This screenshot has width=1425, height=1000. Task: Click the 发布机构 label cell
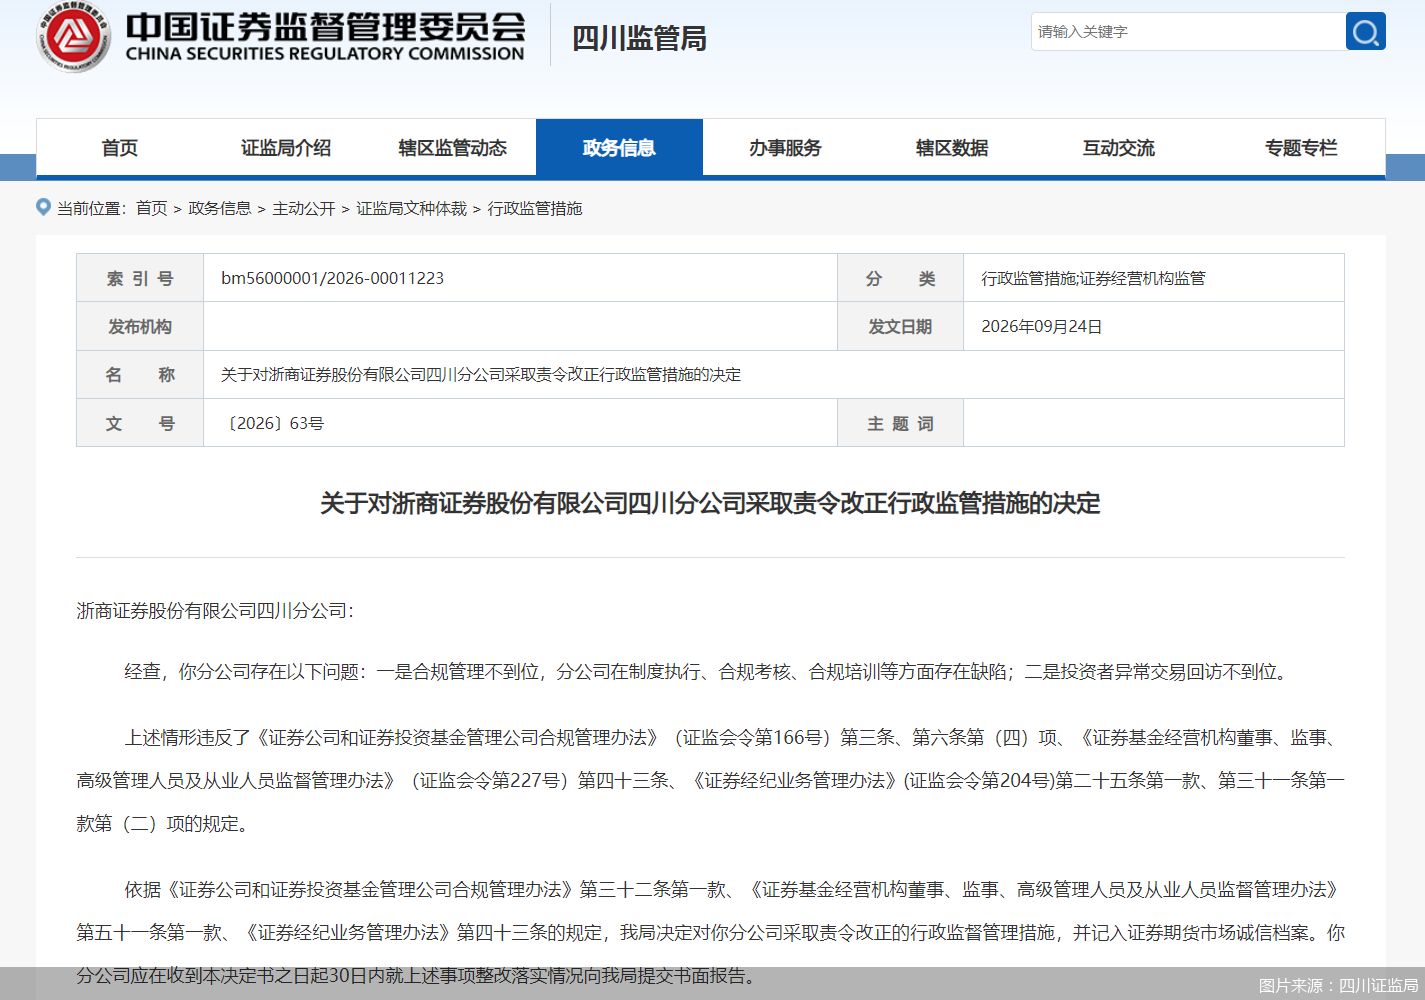pyautogui.click(x=140, y=327)
